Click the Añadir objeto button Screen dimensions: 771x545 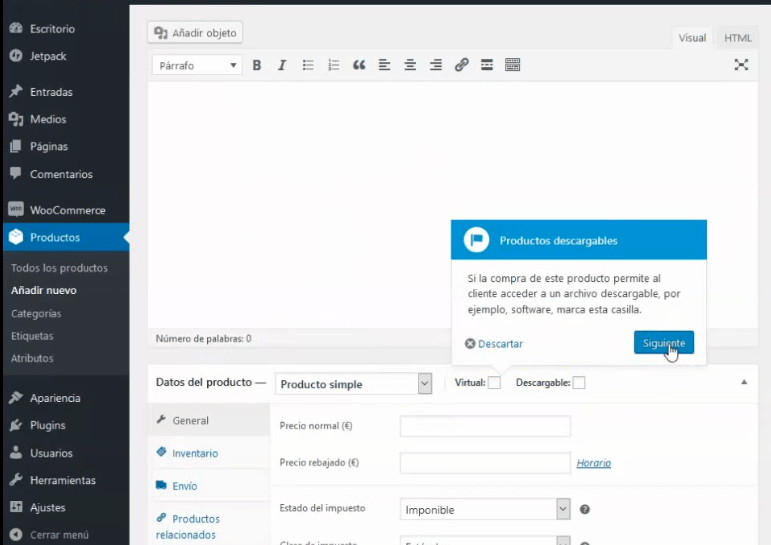tap(195, 32)
